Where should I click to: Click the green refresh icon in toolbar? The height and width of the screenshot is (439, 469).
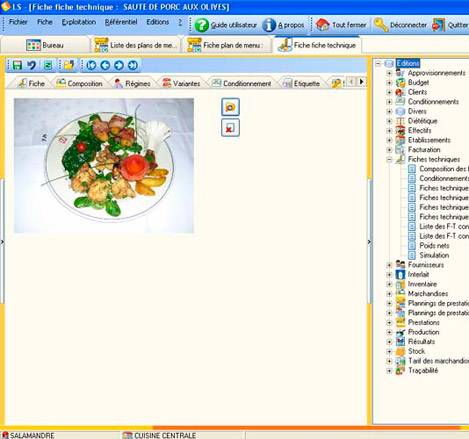pyautogui.click(x=48, y=65)
